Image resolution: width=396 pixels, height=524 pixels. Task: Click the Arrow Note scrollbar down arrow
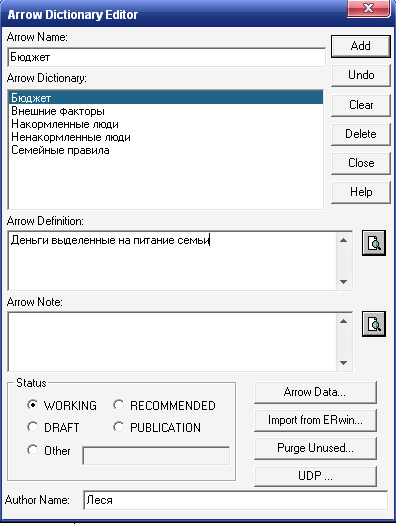[x=344, y=363]
